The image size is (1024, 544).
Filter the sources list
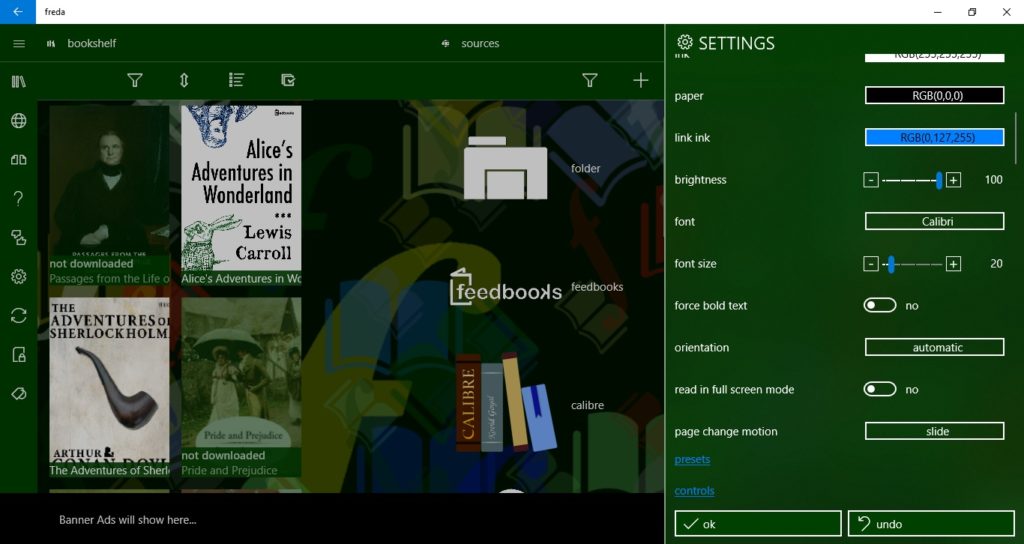590,80
